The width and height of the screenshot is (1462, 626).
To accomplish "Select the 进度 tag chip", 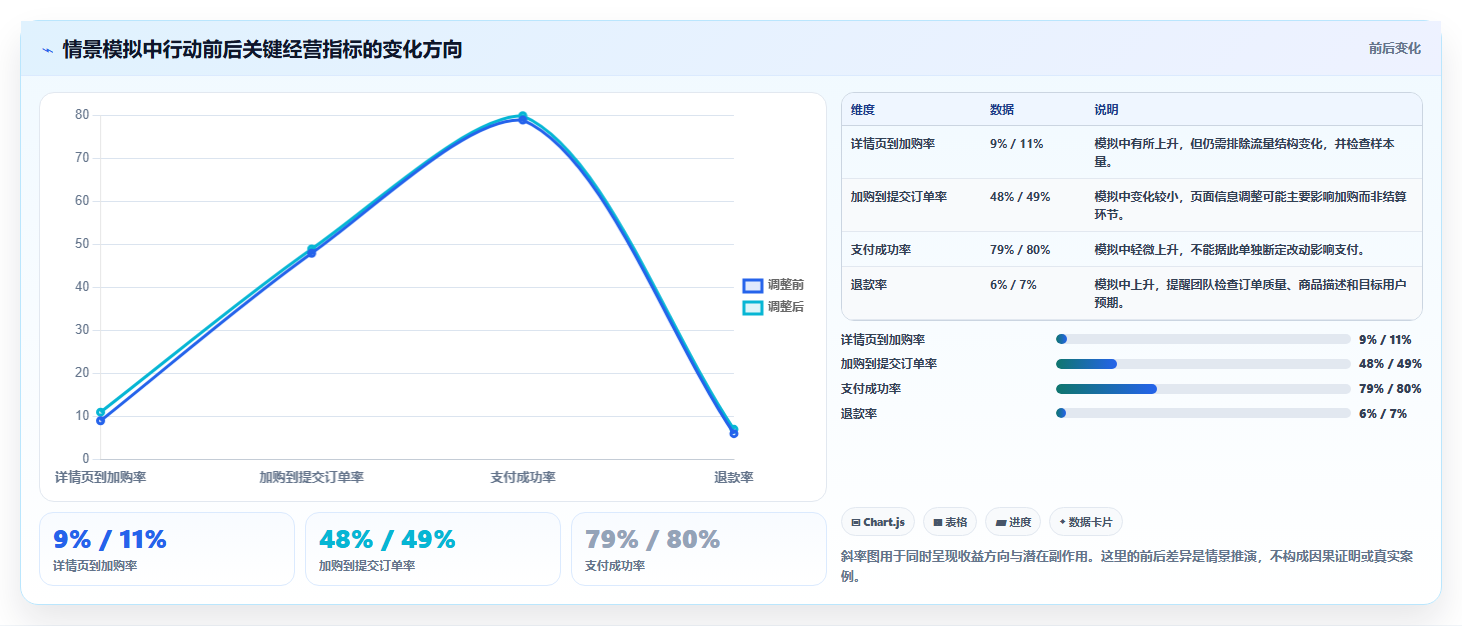I will pyautogui.click(x=1013, y=522).
